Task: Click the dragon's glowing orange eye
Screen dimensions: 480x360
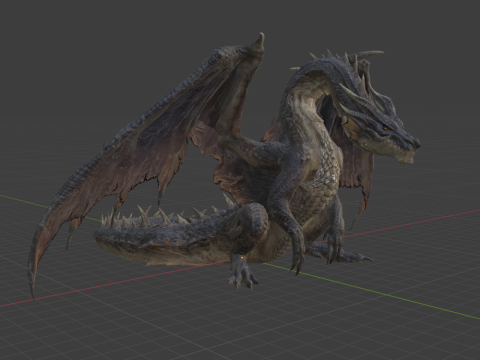Action: click(385, 128)
